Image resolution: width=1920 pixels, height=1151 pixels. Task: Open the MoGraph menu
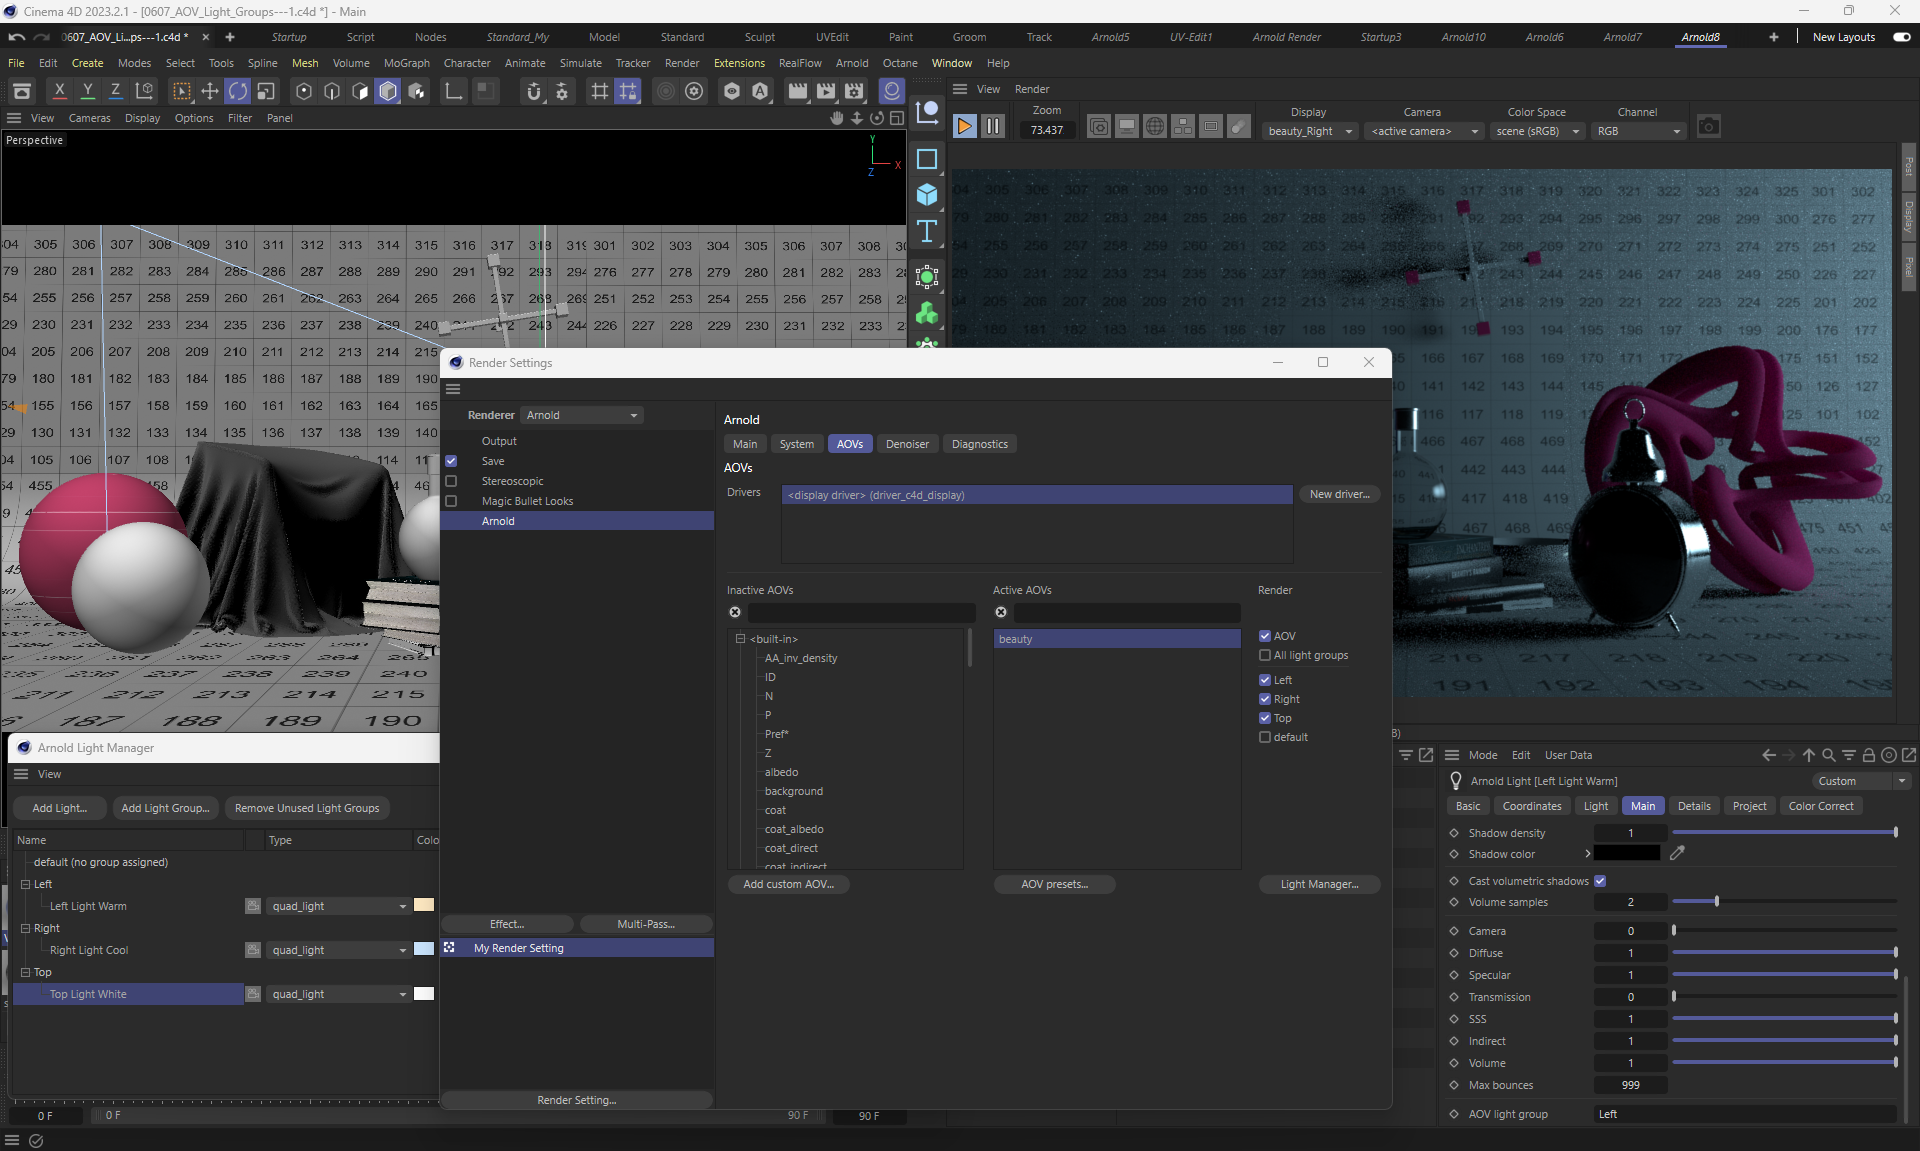click(x=406, y=63)
